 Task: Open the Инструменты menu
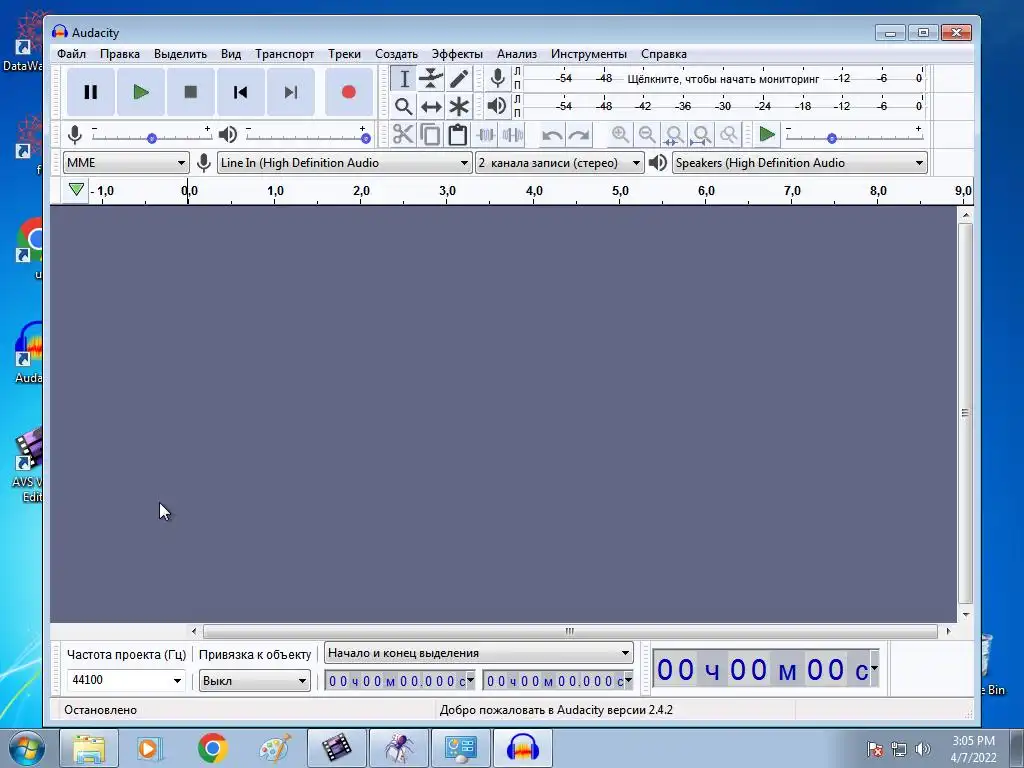pos(588,54)
